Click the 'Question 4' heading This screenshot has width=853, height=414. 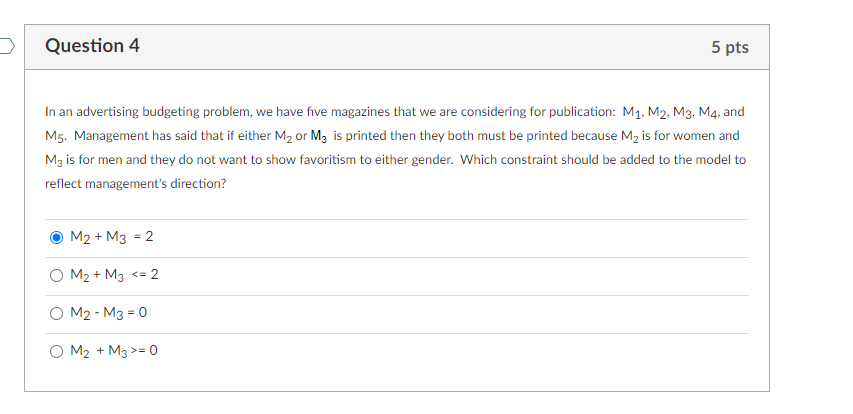(x=92, y=46)
